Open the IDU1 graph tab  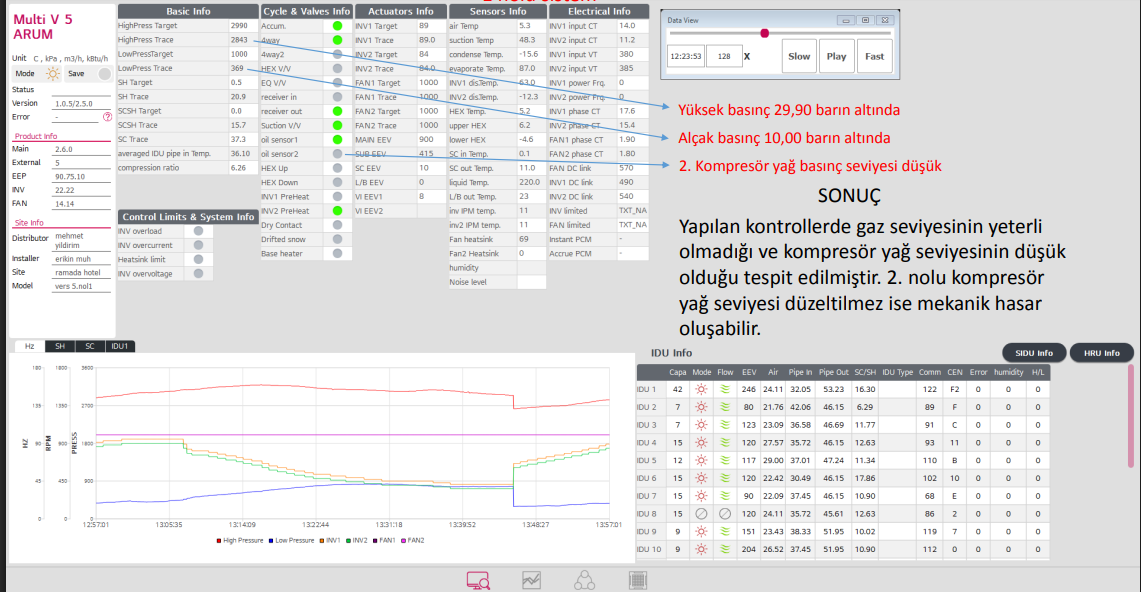[119, 346]
